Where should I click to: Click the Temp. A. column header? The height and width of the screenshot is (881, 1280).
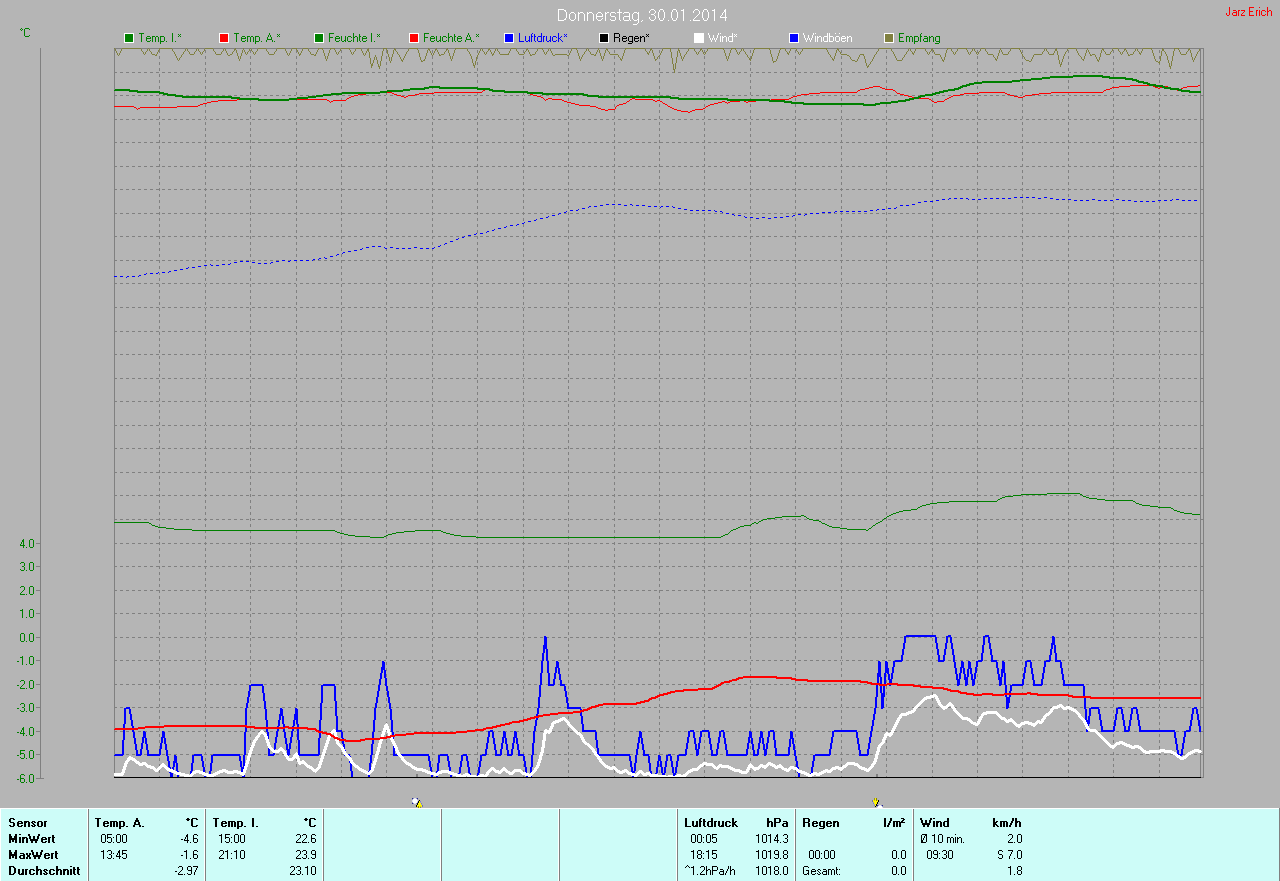click(120, 823)
